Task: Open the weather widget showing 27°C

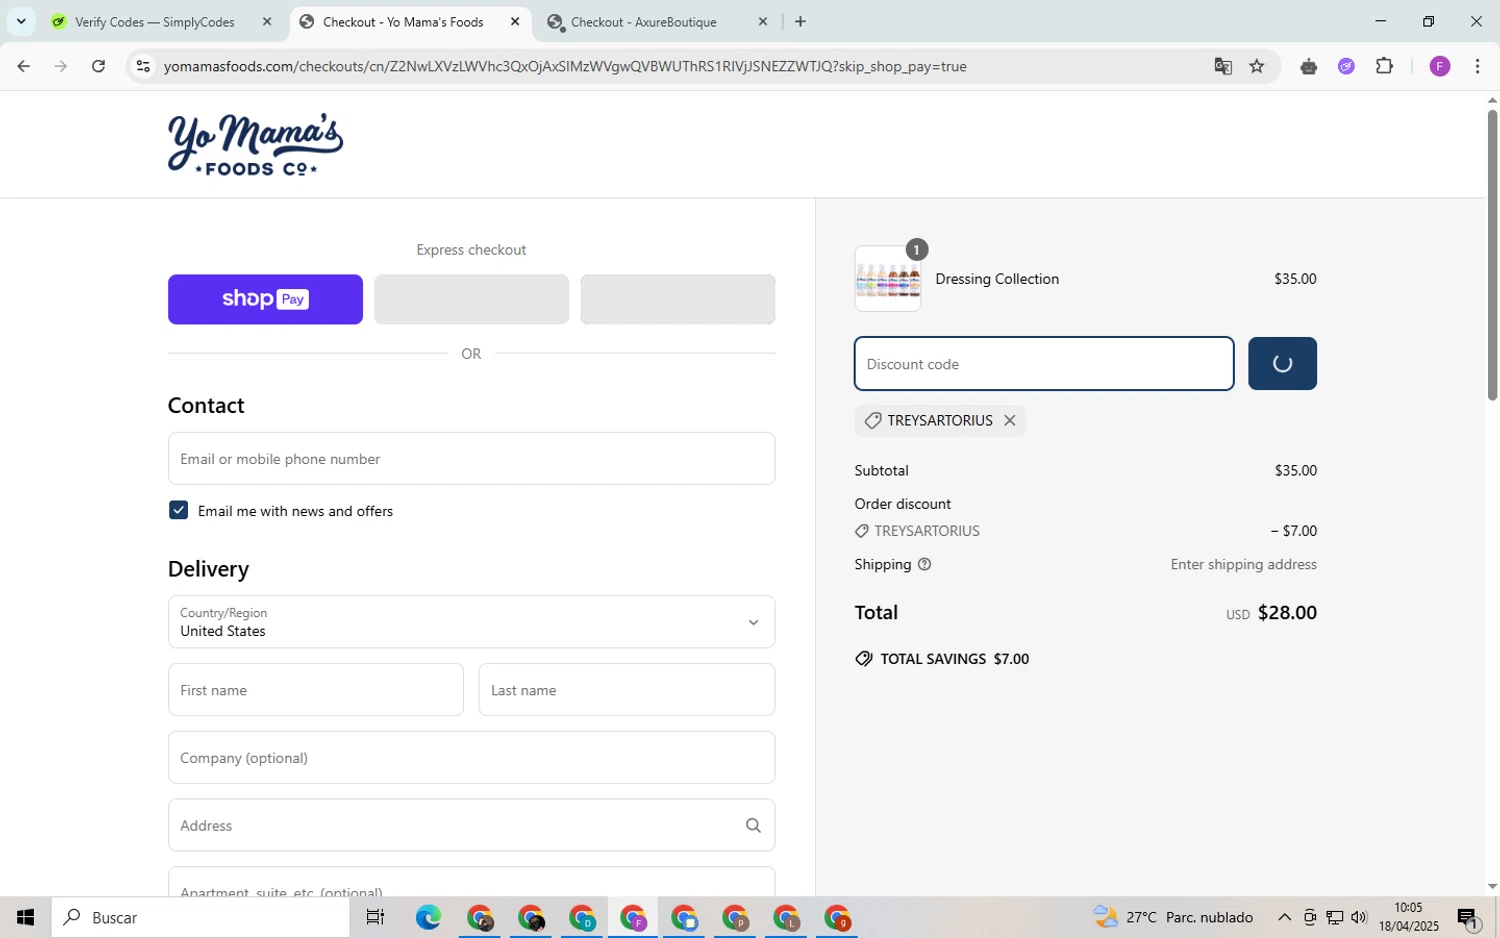Action: point(1173,917)
